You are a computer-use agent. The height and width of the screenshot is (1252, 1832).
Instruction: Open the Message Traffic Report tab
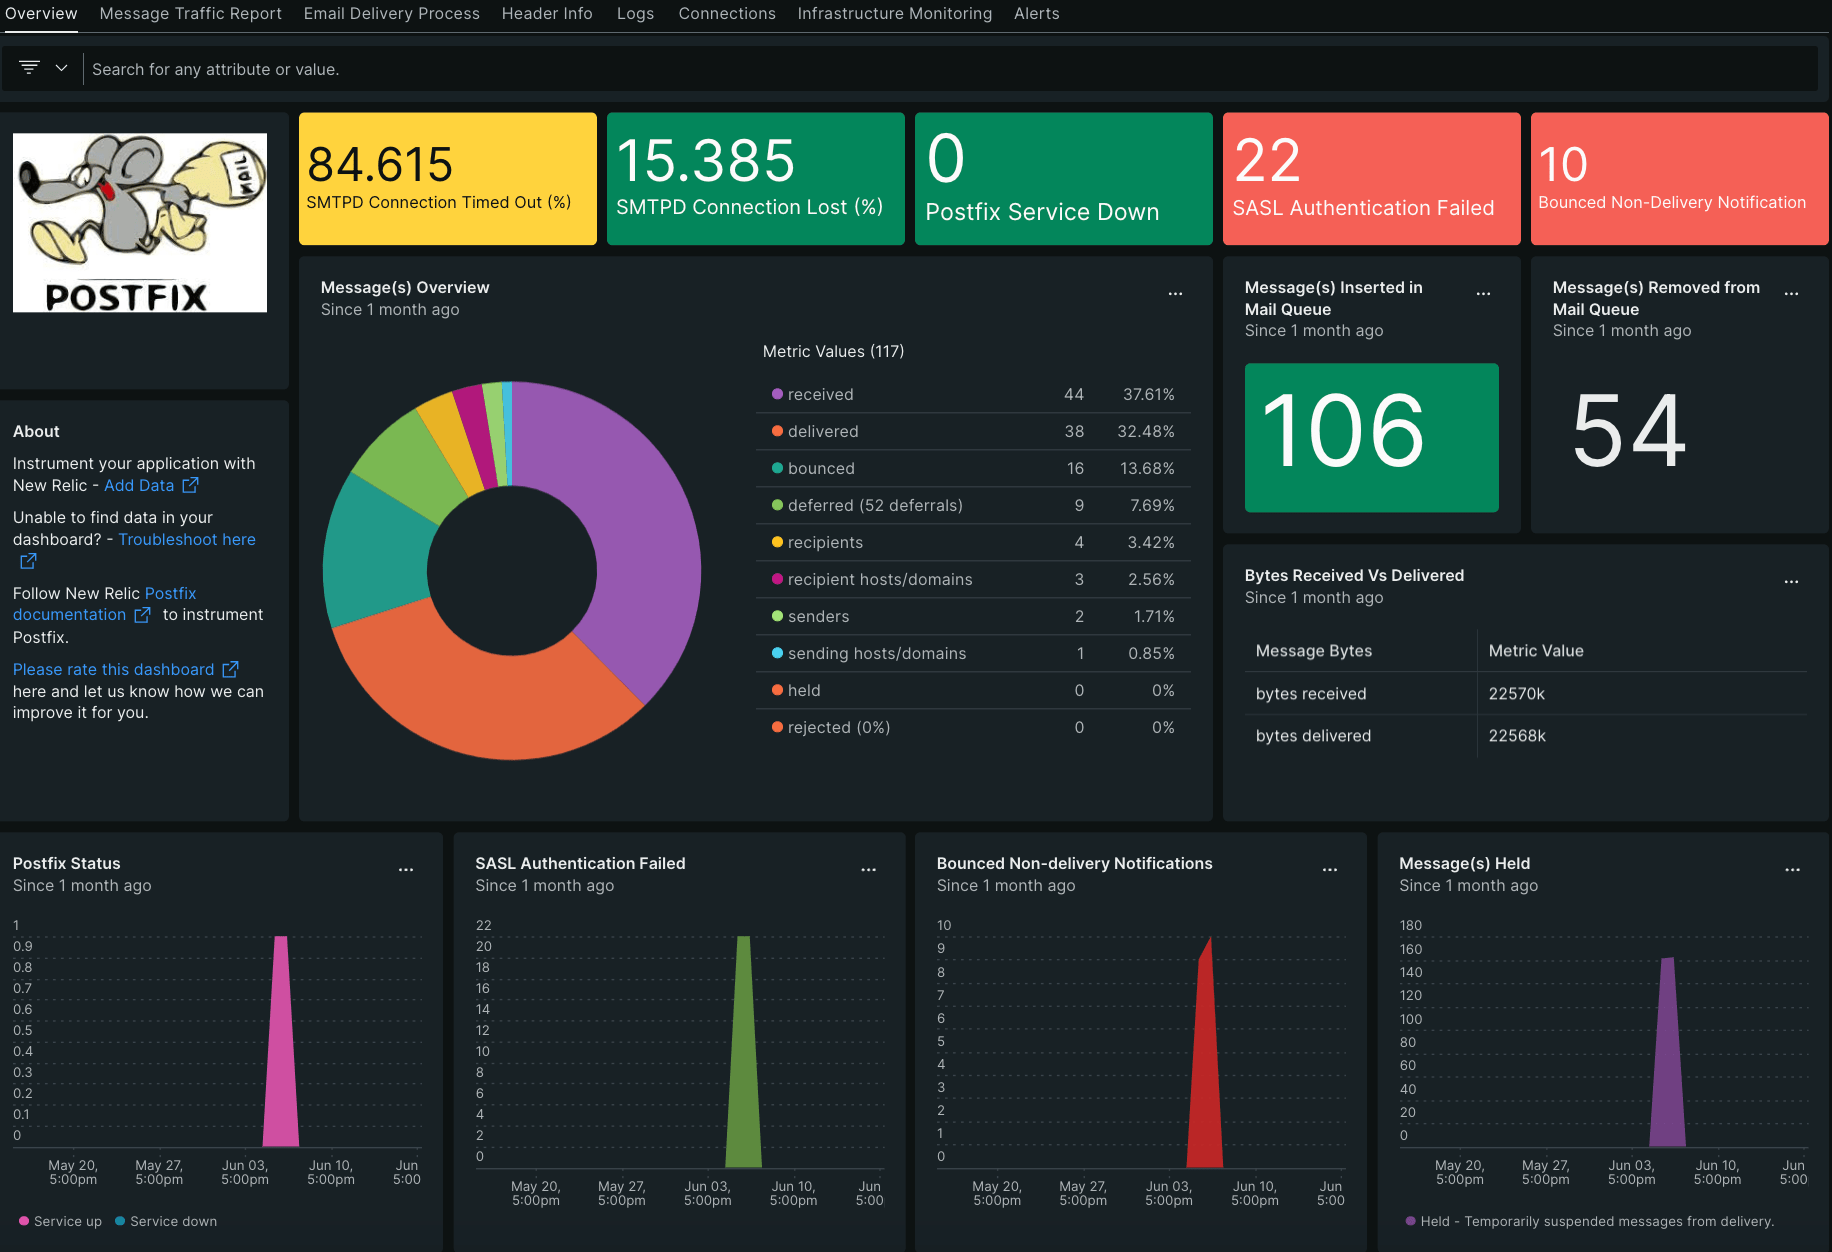(190, 14)
